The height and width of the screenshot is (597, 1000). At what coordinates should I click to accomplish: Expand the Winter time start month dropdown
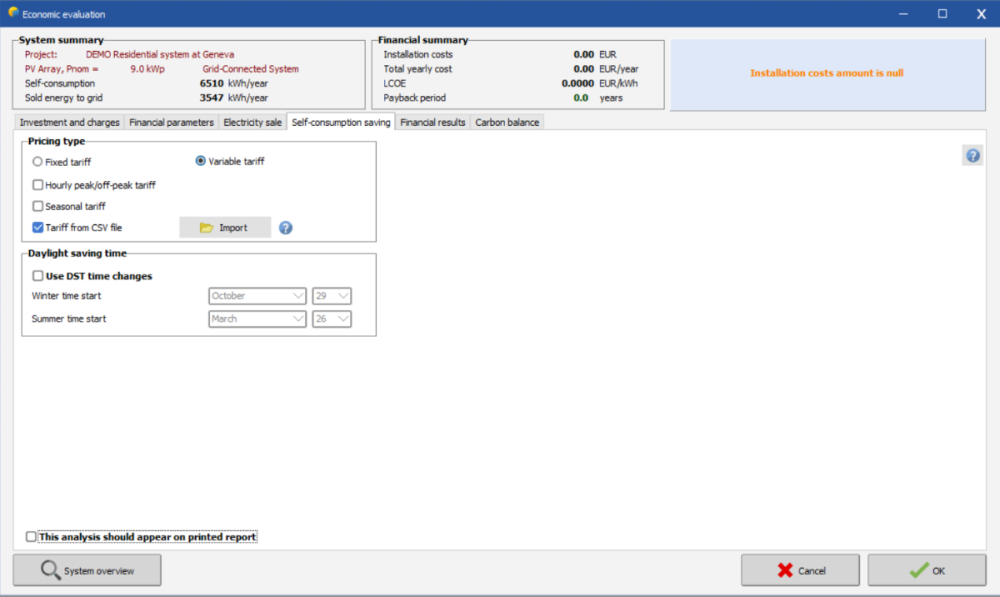pyautogui.click(x=257, y=296)
